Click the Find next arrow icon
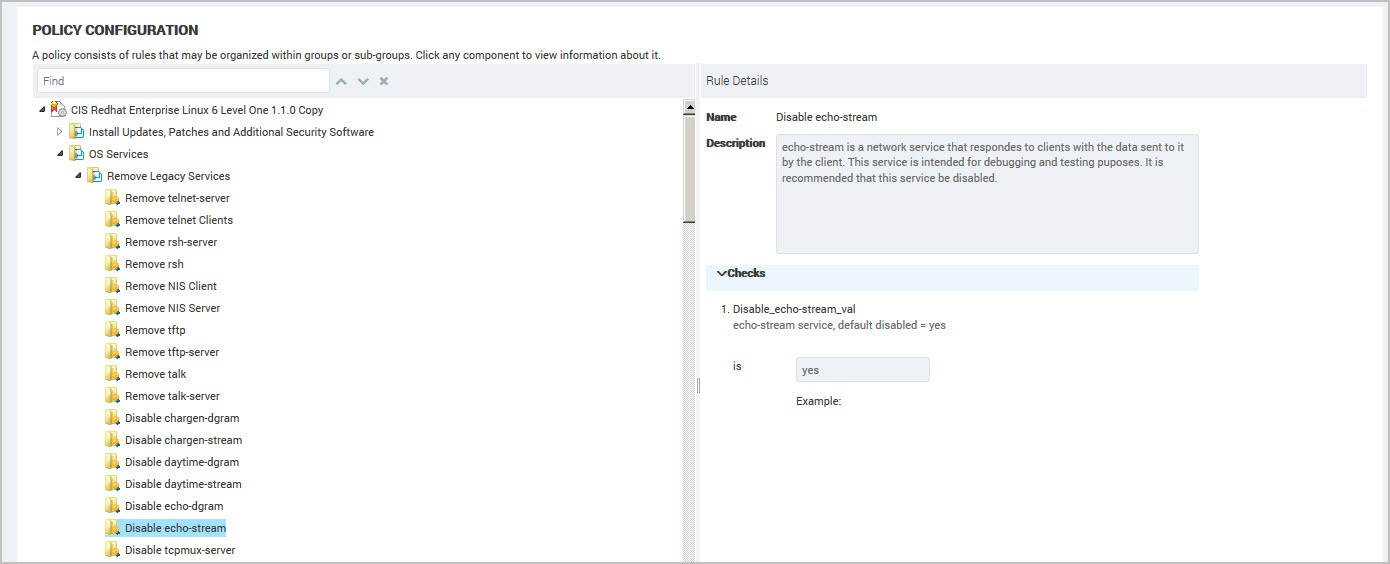This screenshot has width=1390, height=564. [x=363, y=81]
